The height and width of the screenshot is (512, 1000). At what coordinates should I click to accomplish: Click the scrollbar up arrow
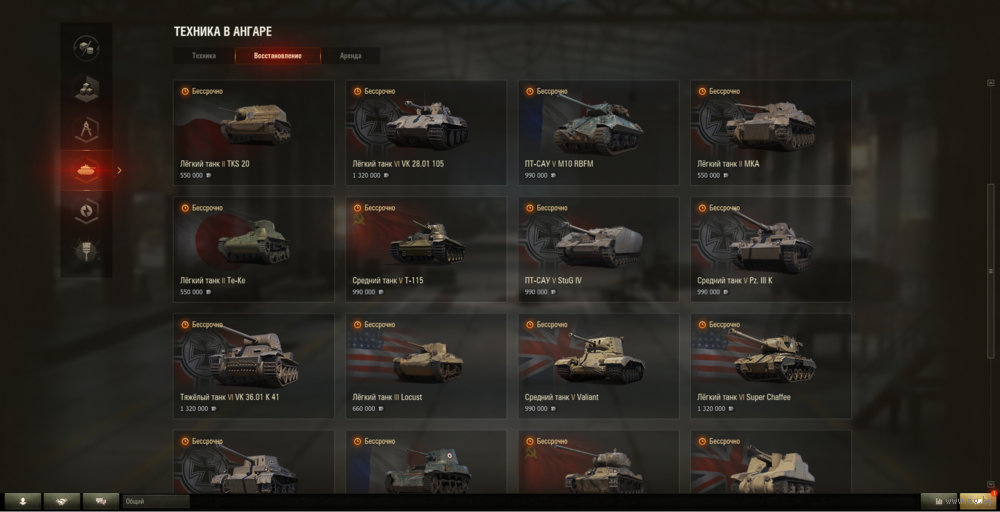click(990, 83)
